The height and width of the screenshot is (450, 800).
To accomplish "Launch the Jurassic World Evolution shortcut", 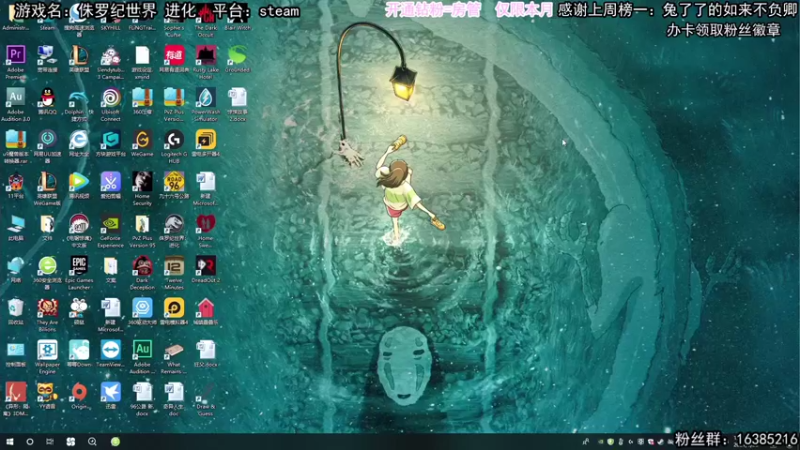I will tap(174, 223).
